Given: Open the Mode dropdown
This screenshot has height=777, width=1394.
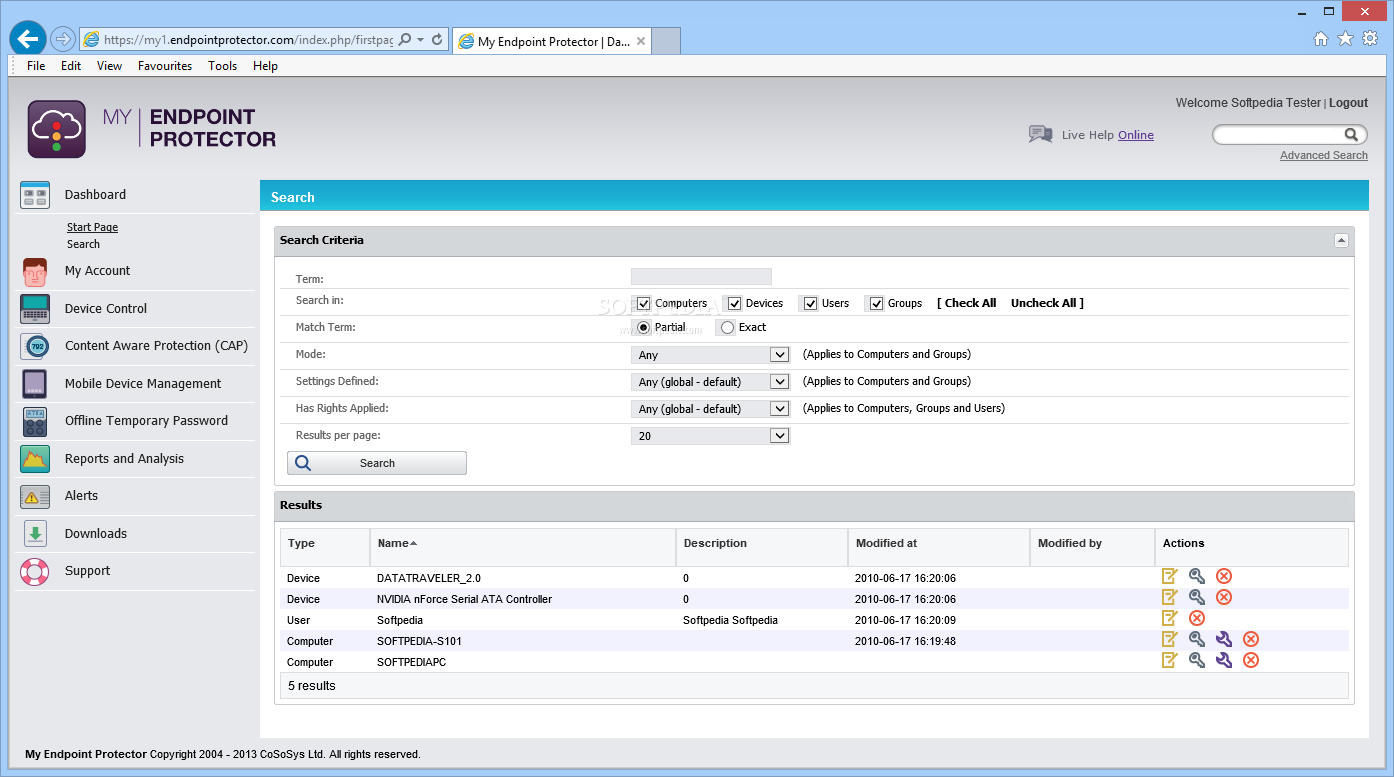Looking at the screenshot, I should (710, 355).
